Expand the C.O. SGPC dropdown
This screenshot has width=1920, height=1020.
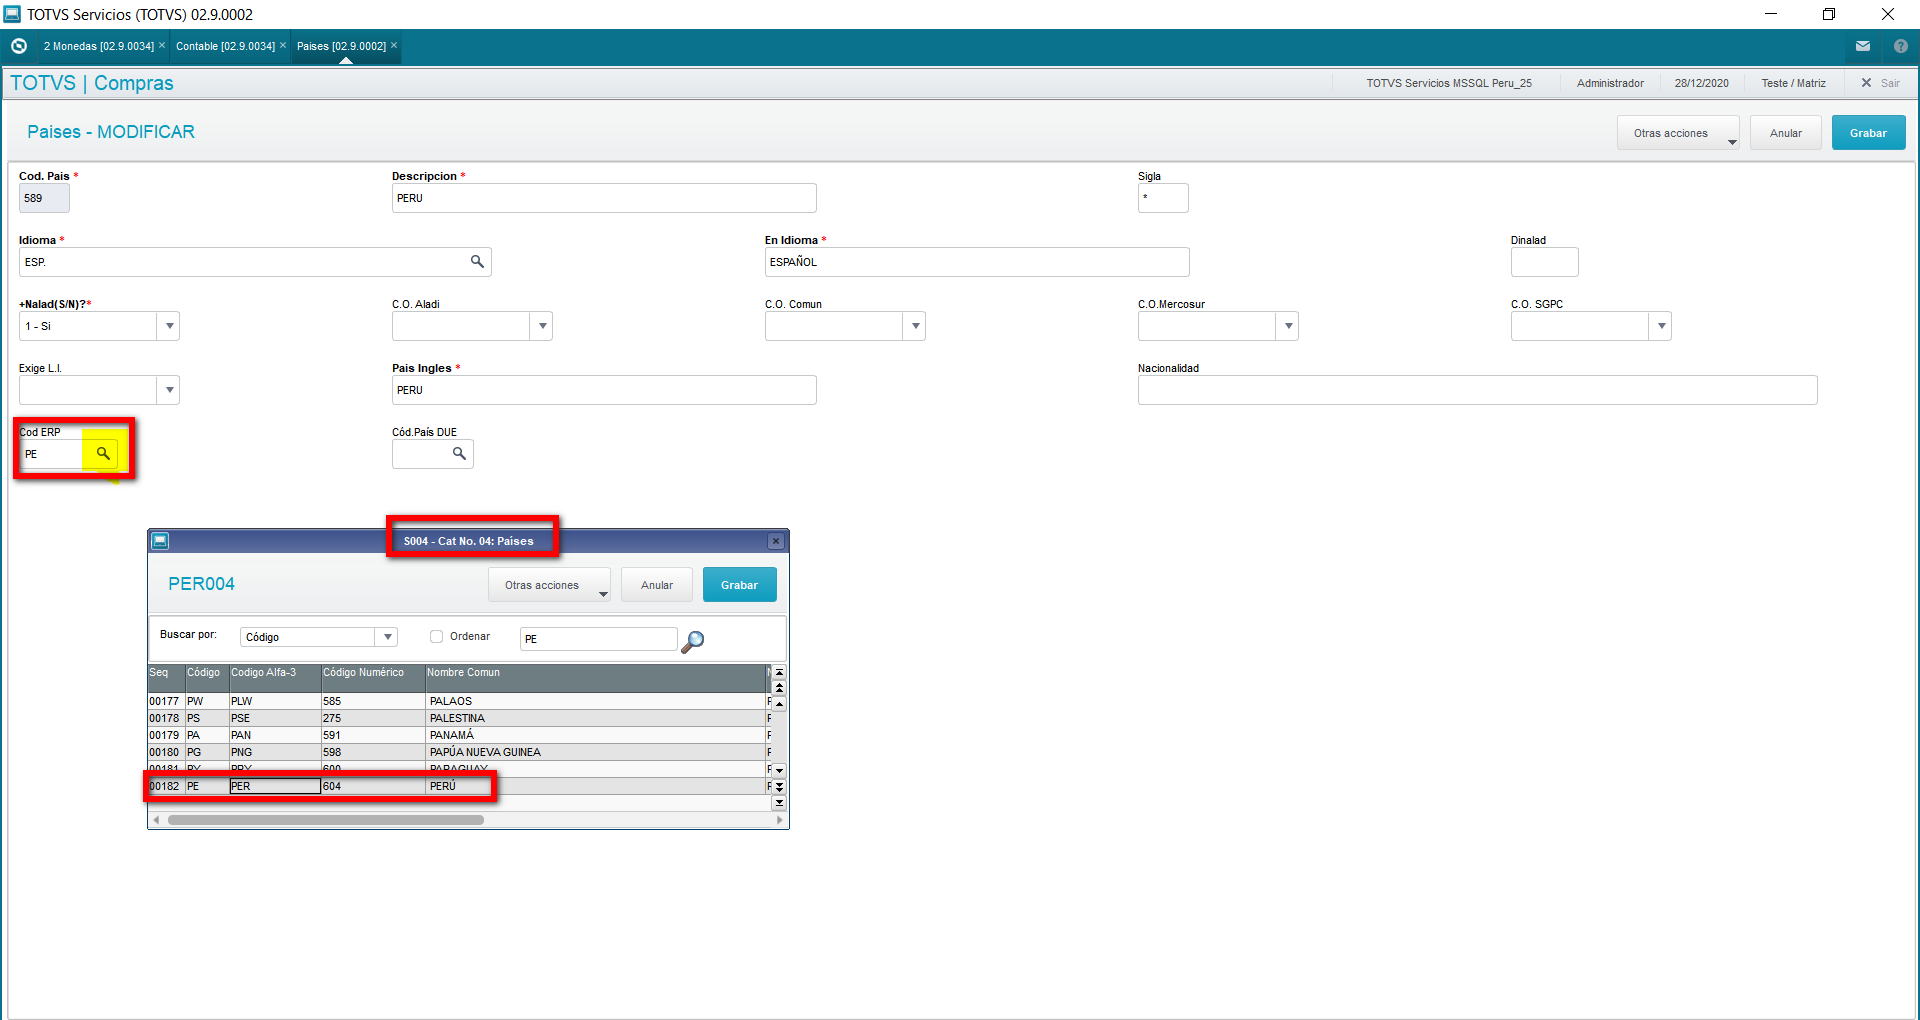(1661, 326)
